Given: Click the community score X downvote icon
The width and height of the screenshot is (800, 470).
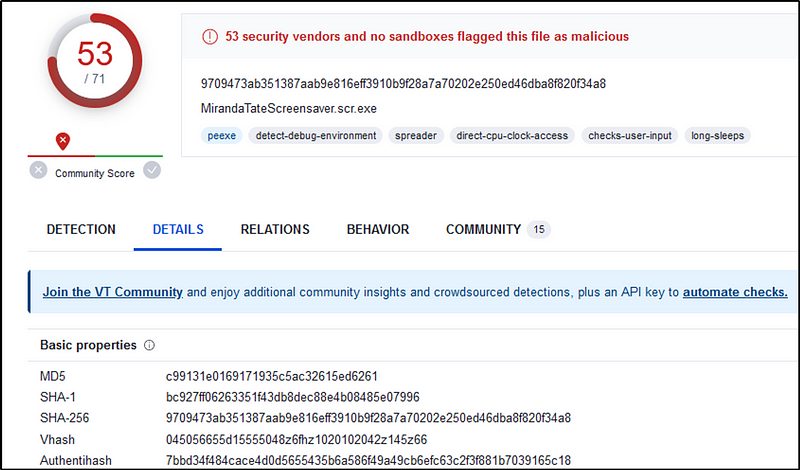Looking at the screenshot, I should tap(38, 171).
